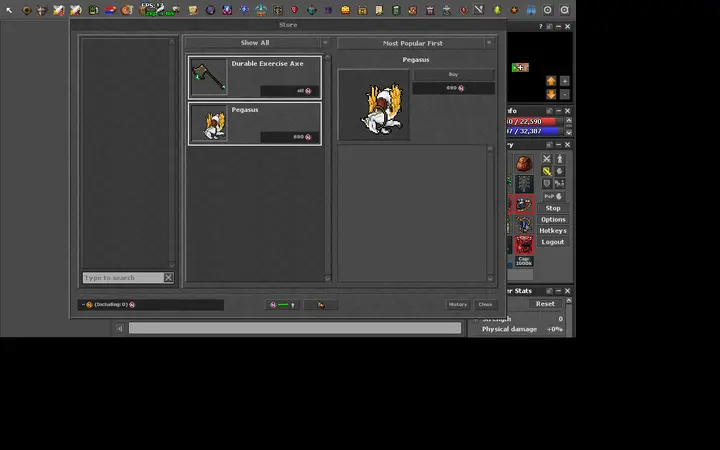Zoom out the minimap with minus button
Screen dimensions: 720x450
pos(565,94)
